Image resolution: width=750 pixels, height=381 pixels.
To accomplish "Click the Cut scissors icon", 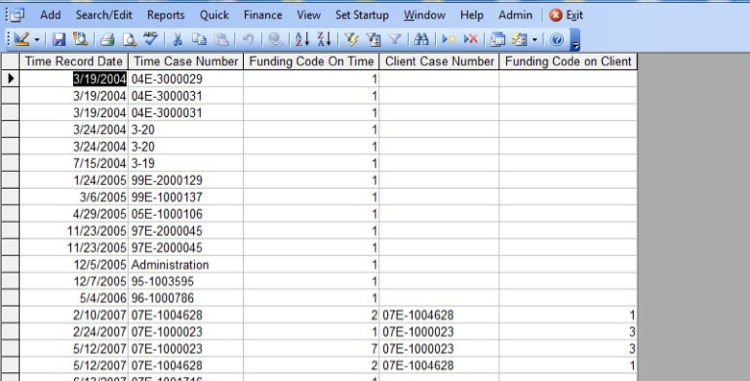I will click(177, 39).
